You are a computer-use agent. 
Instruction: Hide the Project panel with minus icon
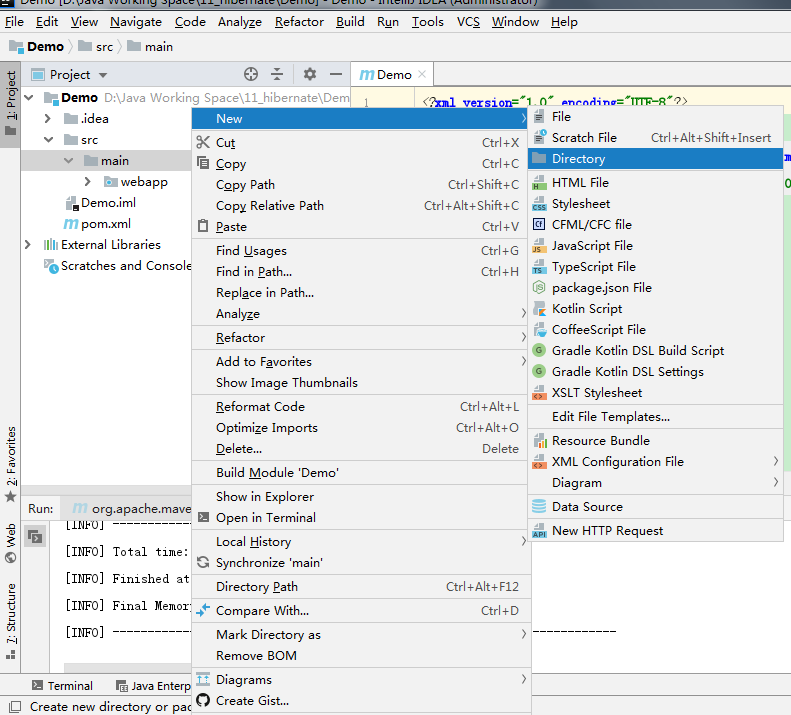click(x=336, y=74)
